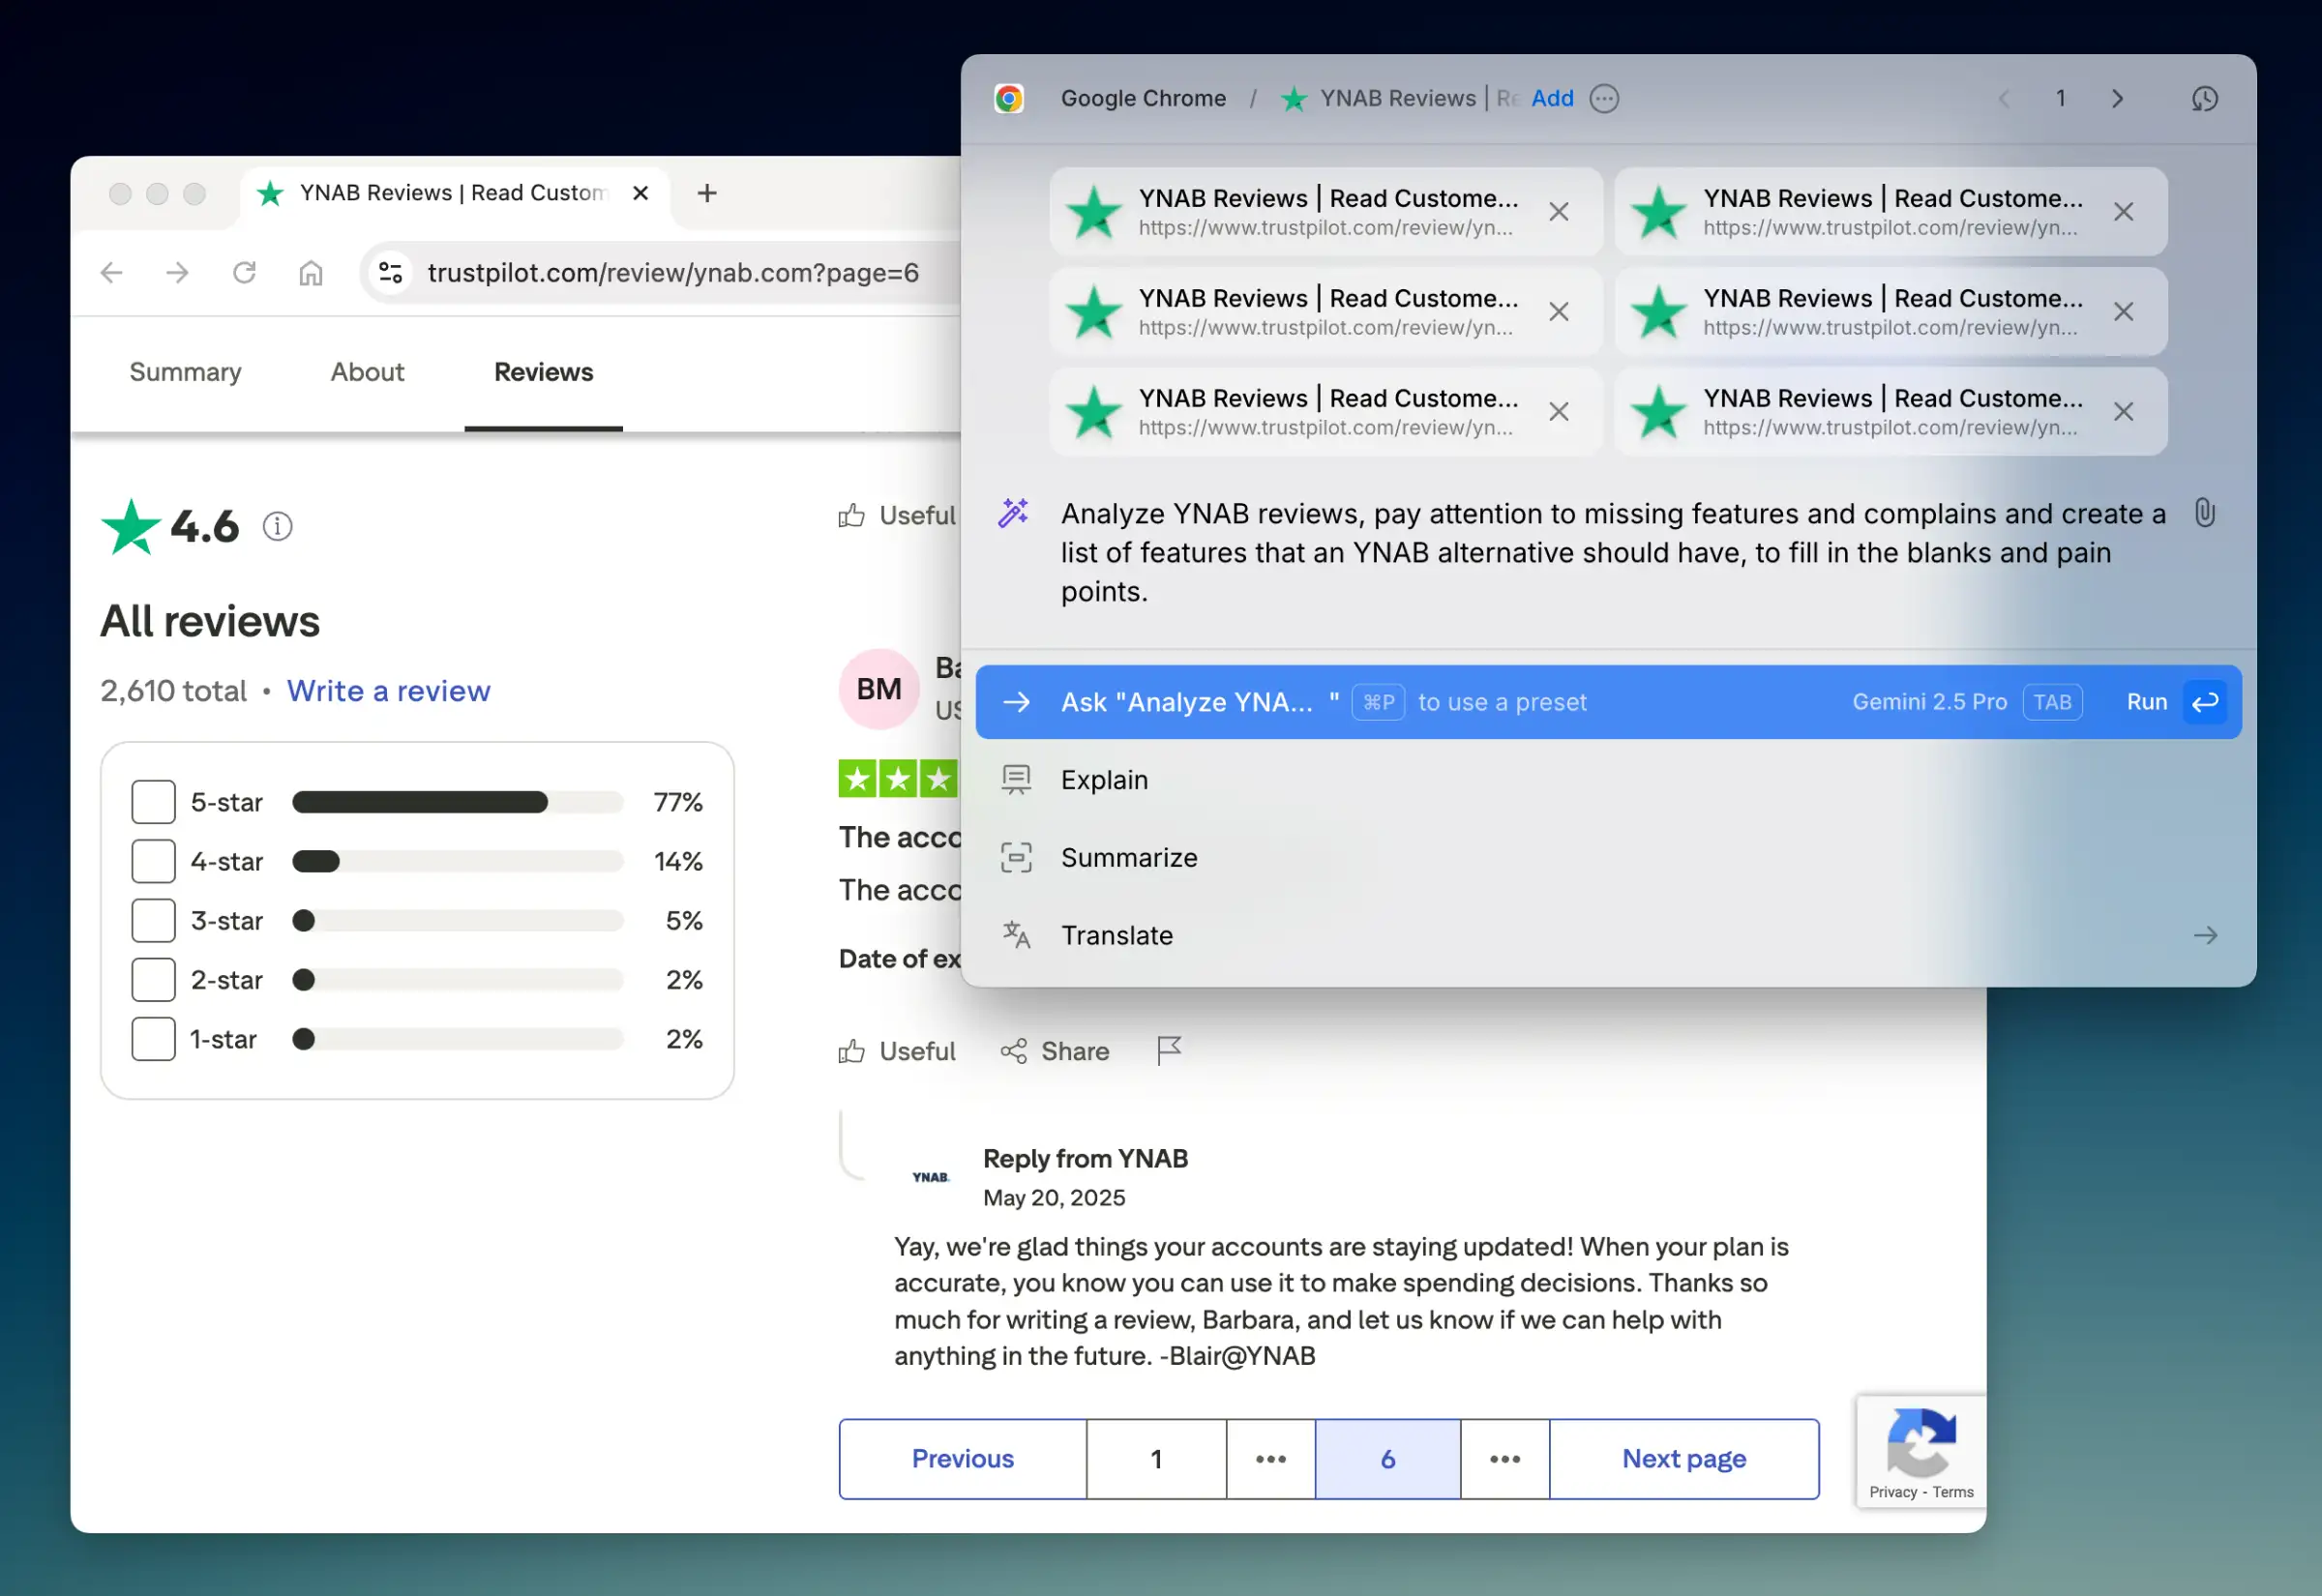Reload the Trustpilot page
This screenshot has width=2322, height=1596.
coord(244,272)
